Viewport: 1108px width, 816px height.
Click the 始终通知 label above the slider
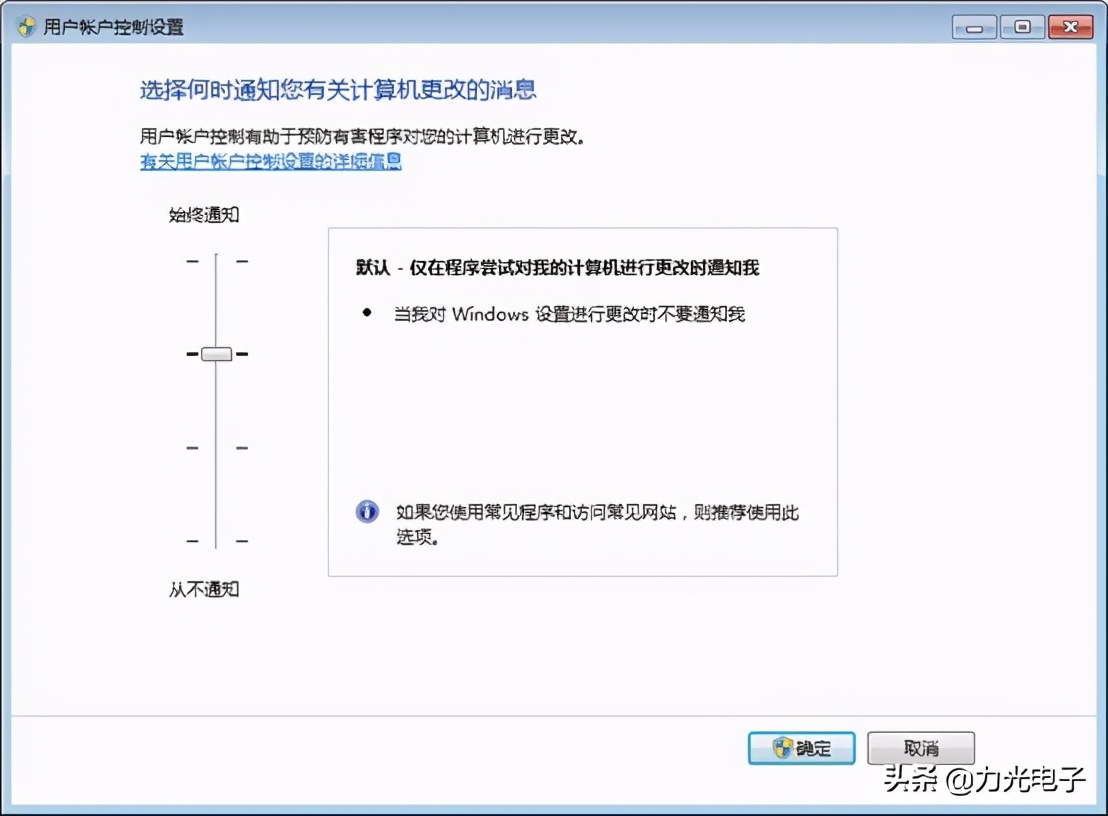[x=203, y=214]
